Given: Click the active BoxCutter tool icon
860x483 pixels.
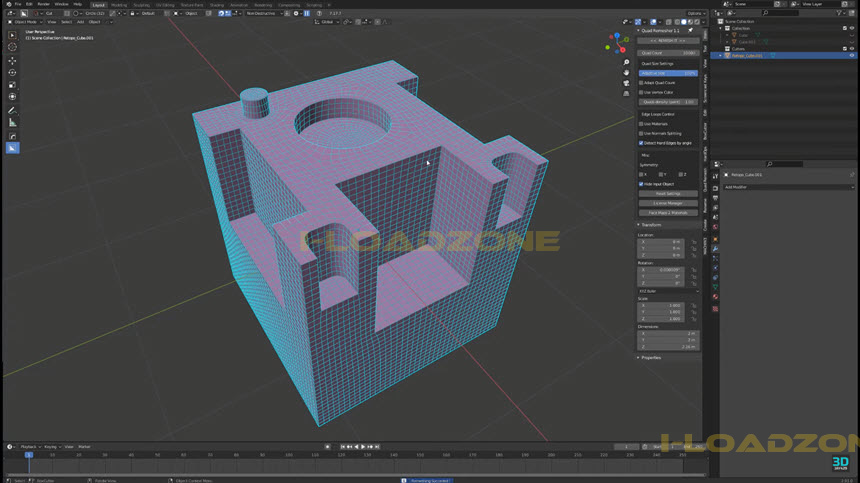Looking at the screenshot, I should pyautogui.click(x=12, y=148).
